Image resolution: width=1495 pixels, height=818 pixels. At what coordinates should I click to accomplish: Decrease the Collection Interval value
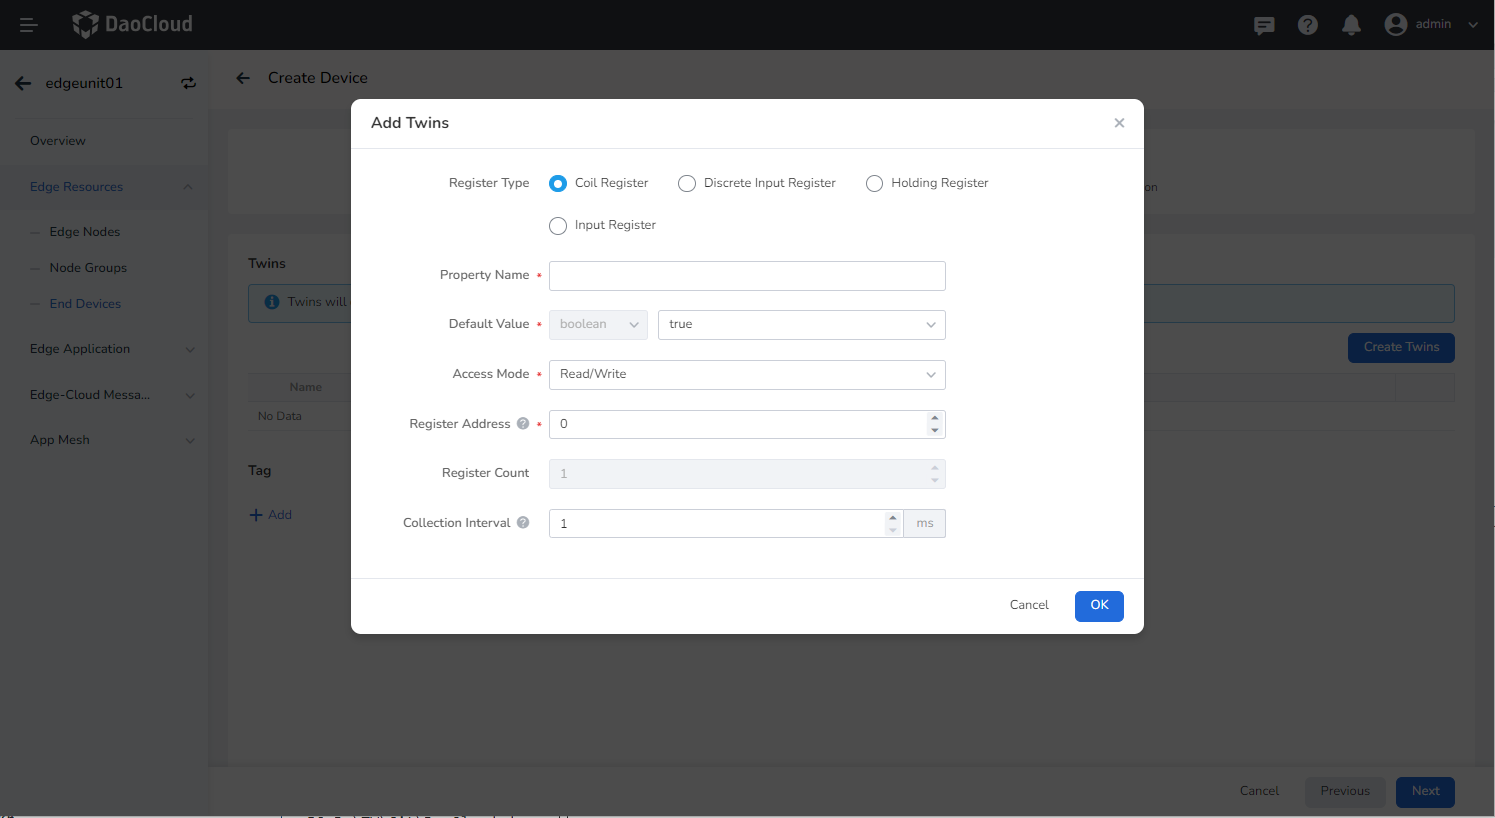(x=893, y=530)
